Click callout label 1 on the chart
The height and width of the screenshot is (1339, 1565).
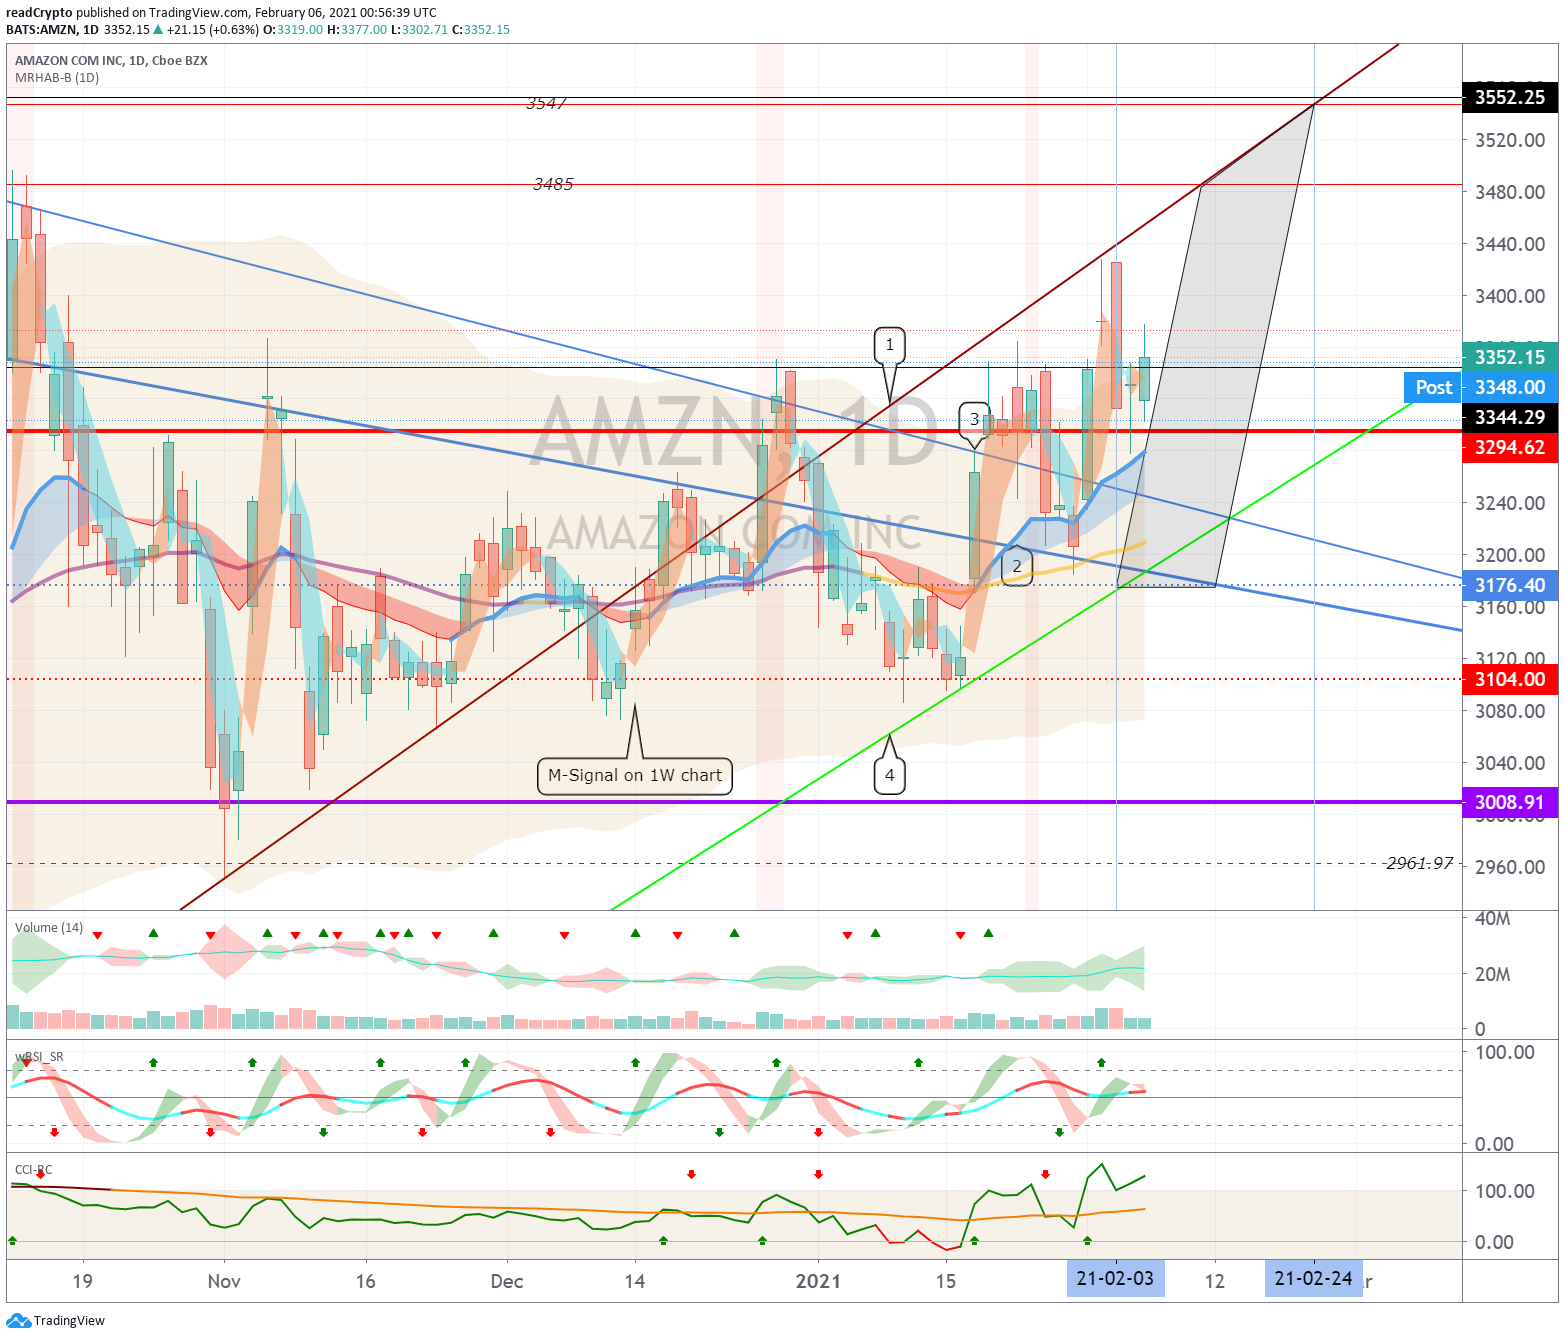[x=889, y=346]
